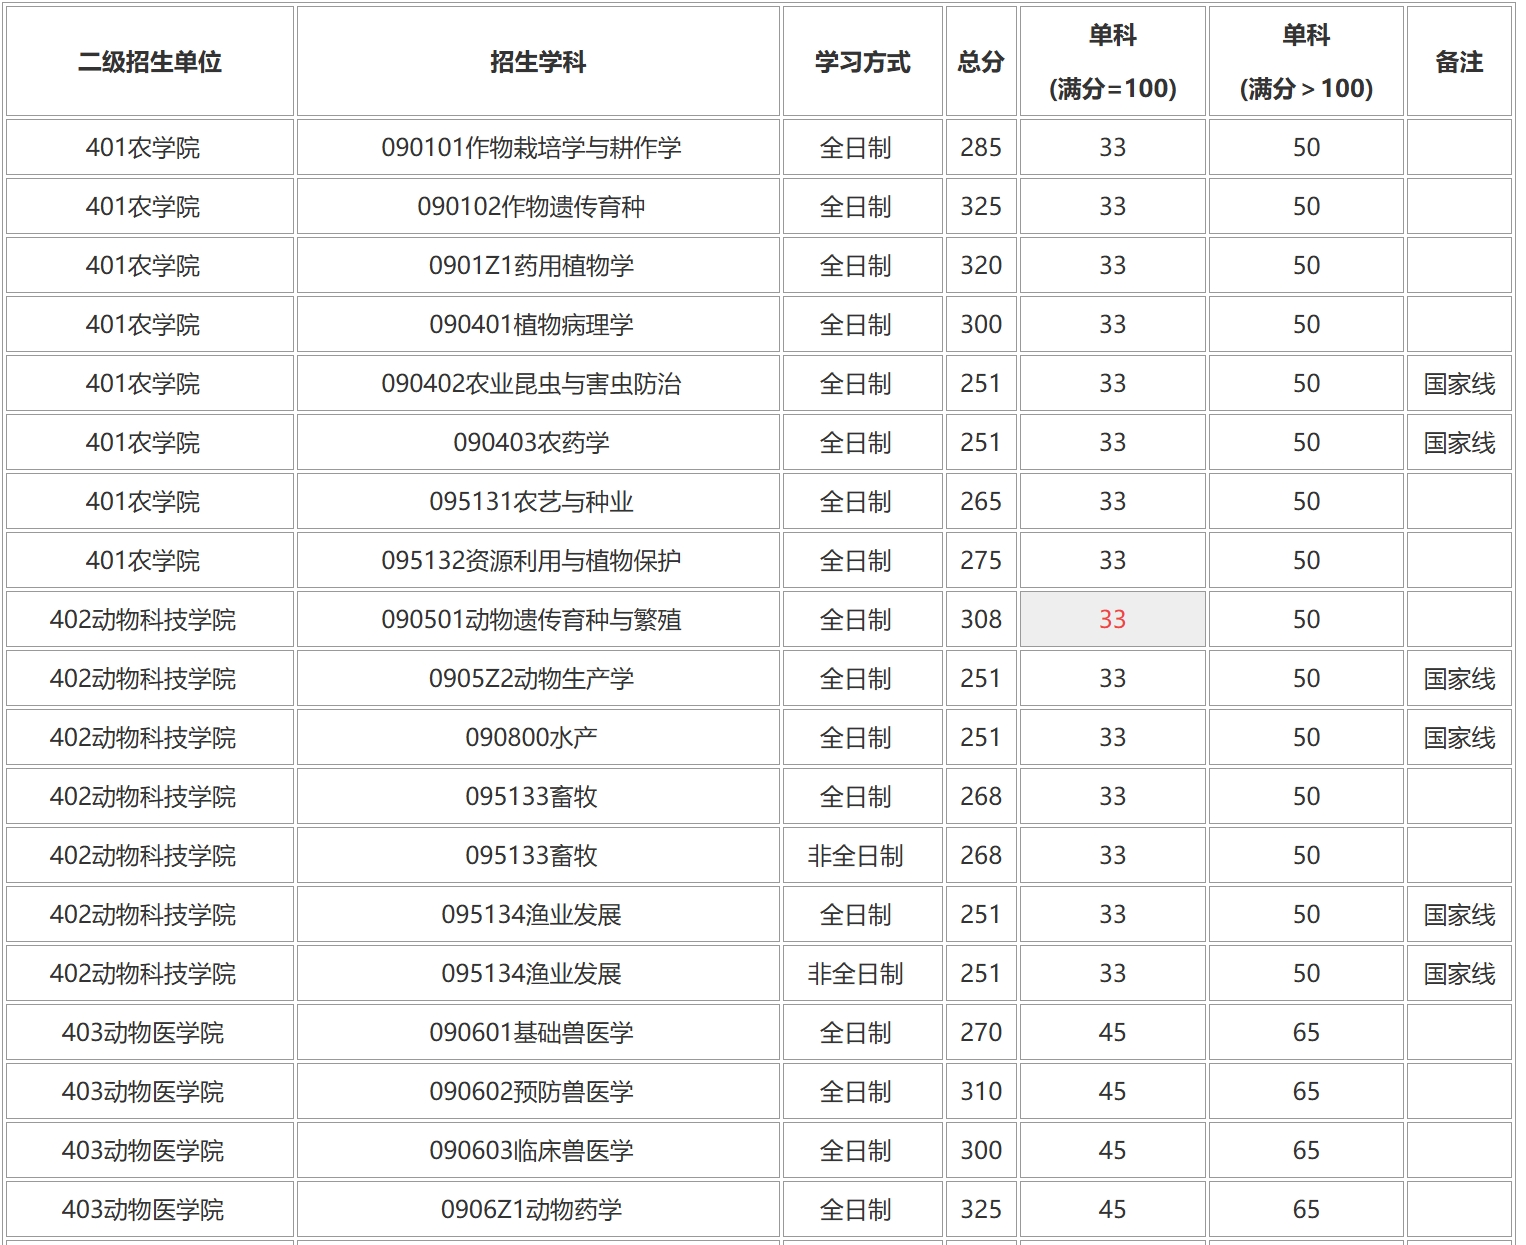Click the 国家线 remark for 095134渔业发展
Image resolution: width=1526 pixels, height=1245 pixels.
coord(1458,914)
